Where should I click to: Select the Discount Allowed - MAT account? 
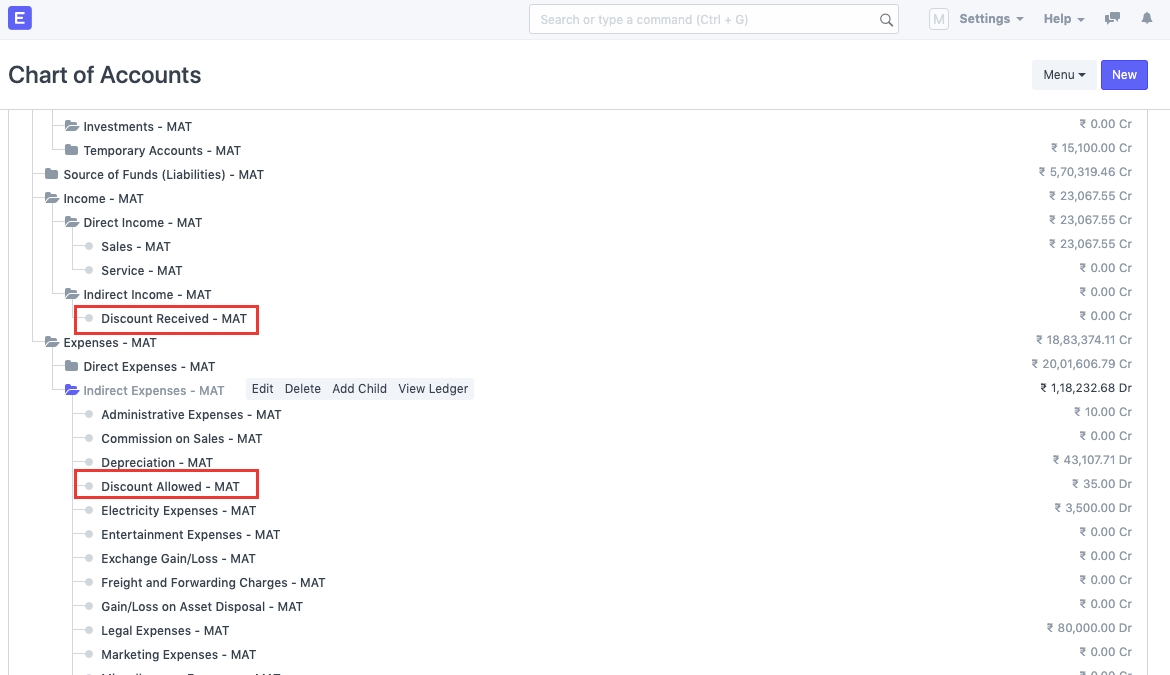(170, 487)
